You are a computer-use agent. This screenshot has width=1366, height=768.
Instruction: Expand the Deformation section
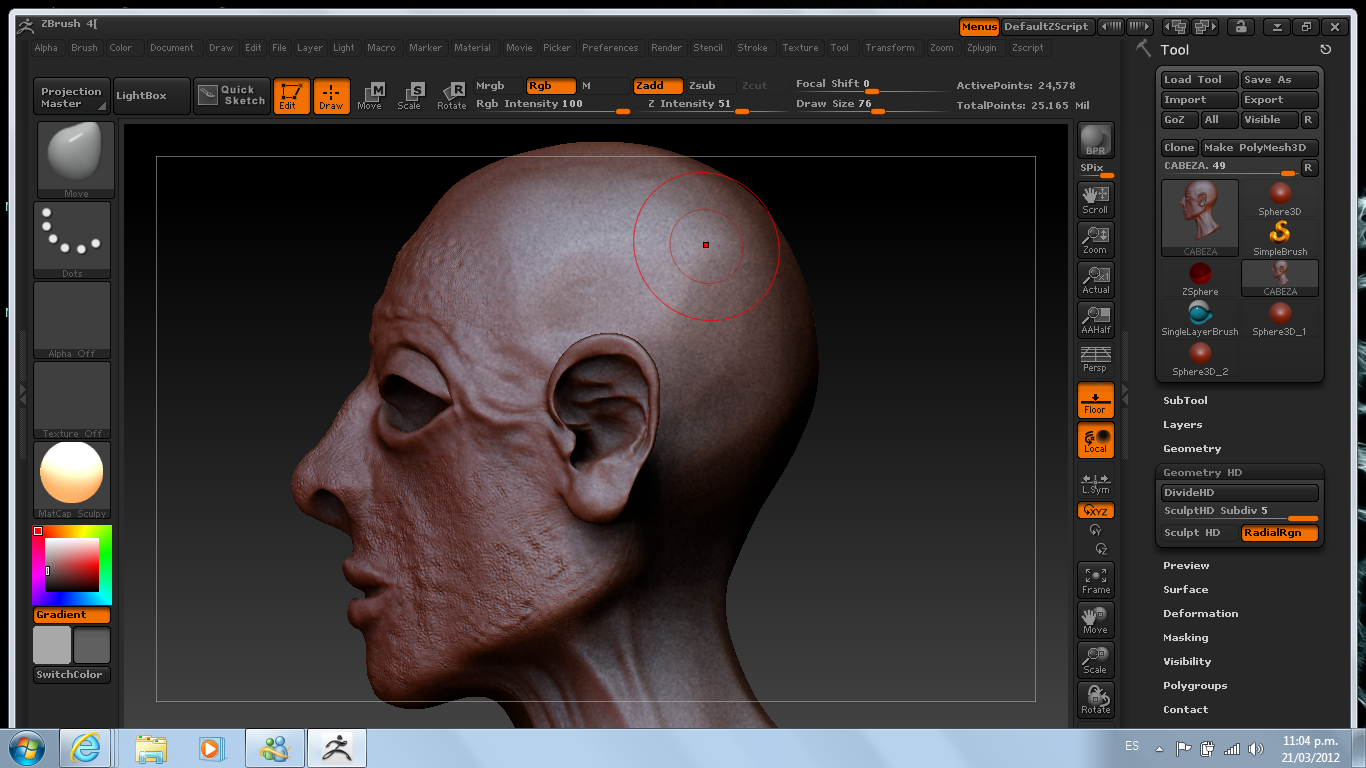click(1200, 613)
